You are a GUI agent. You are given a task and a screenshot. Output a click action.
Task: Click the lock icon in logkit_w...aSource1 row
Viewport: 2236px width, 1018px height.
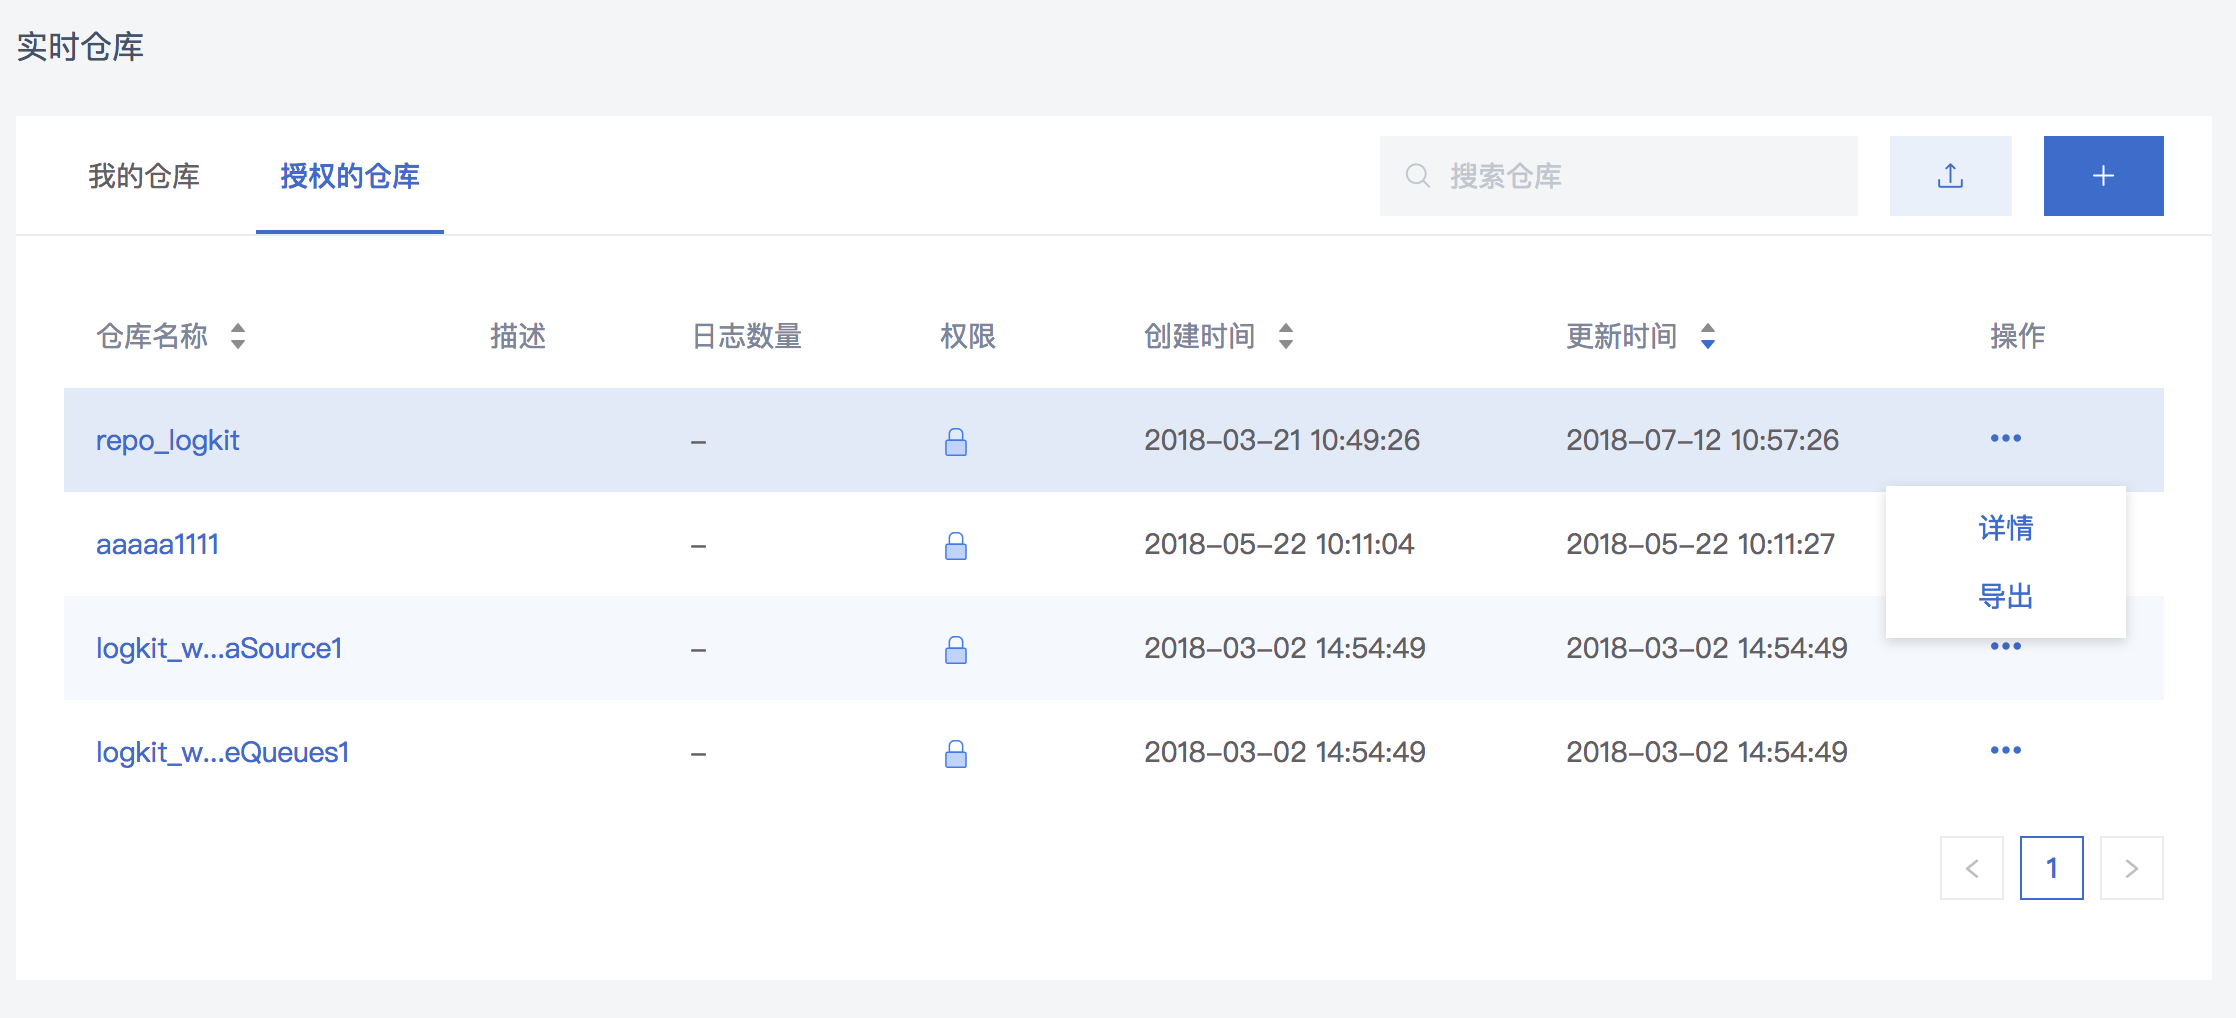[x=956, y=649]
